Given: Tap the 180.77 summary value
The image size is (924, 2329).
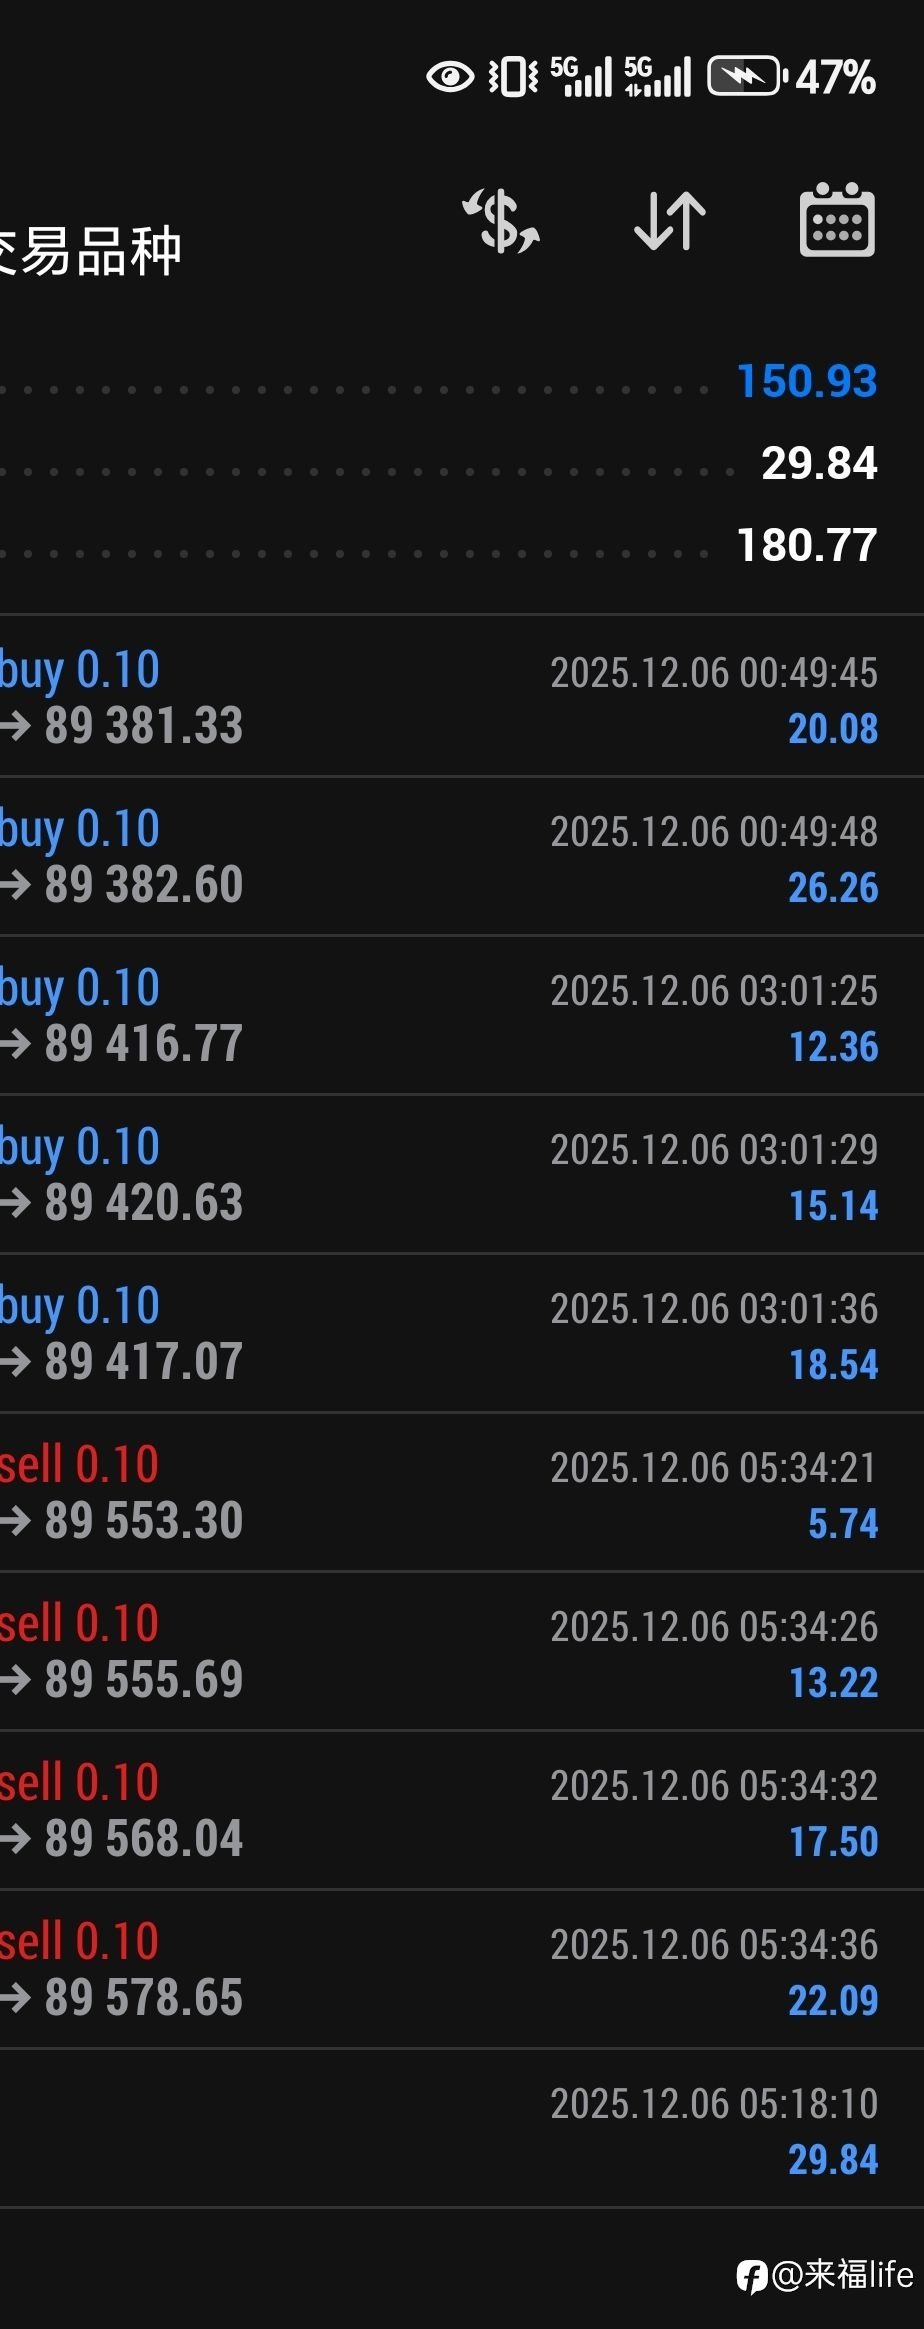Looking at the screenshot, I should 806,545.
